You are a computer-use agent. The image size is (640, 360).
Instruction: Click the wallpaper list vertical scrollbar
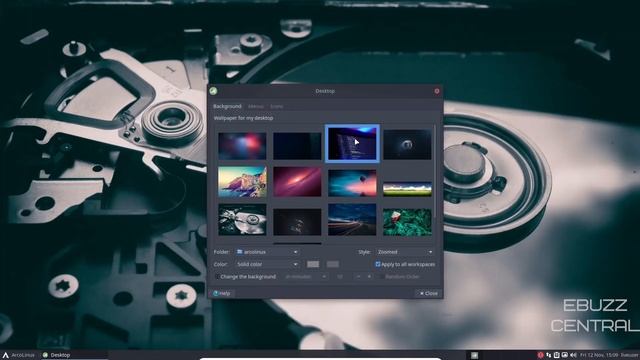[435, 171]
